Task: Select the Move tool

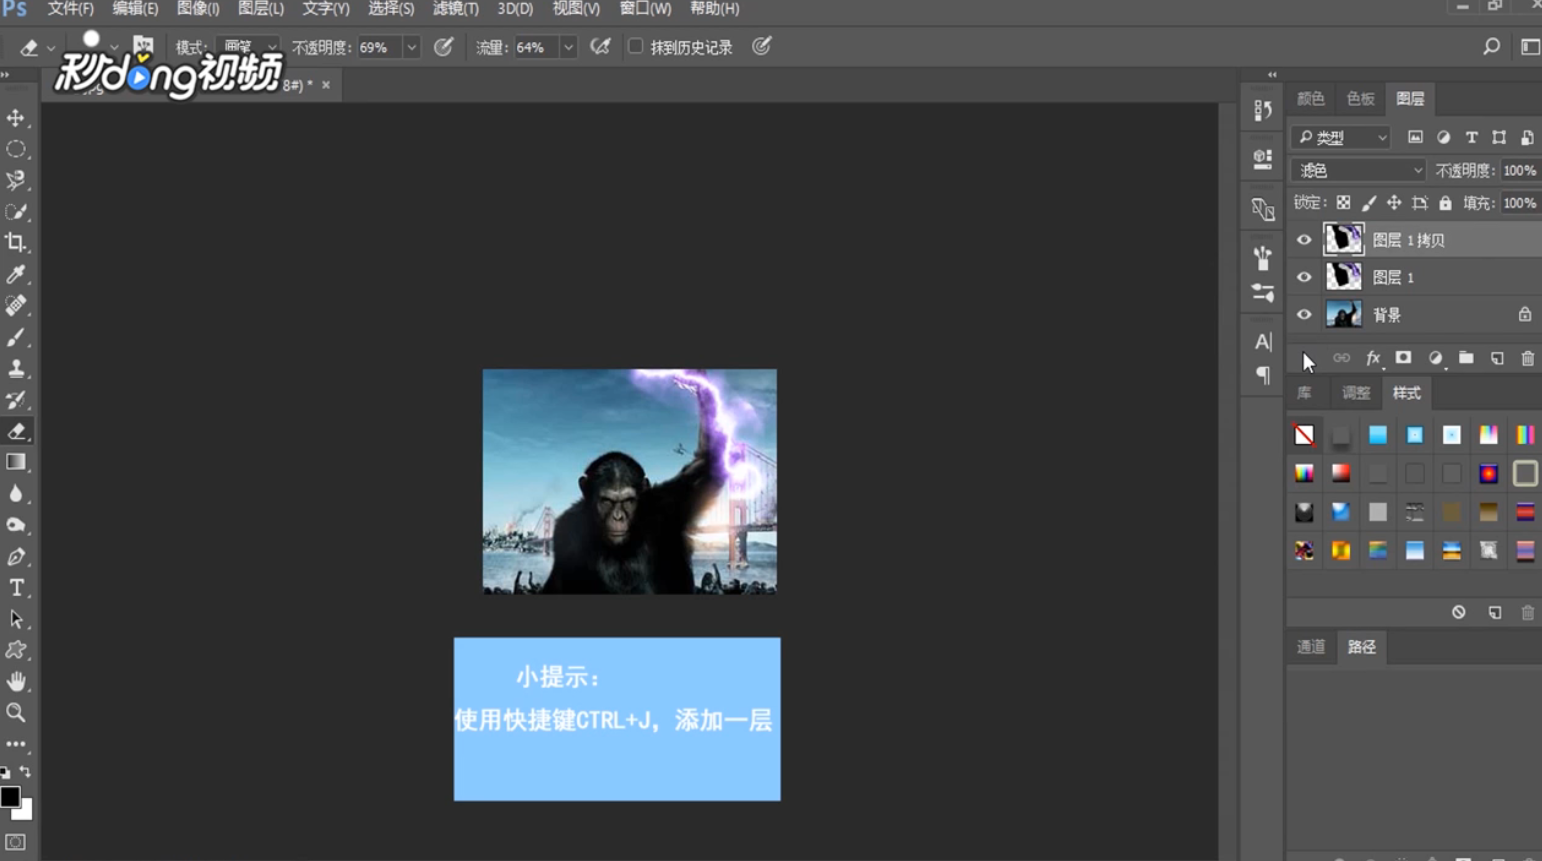Action: (16, 118)
